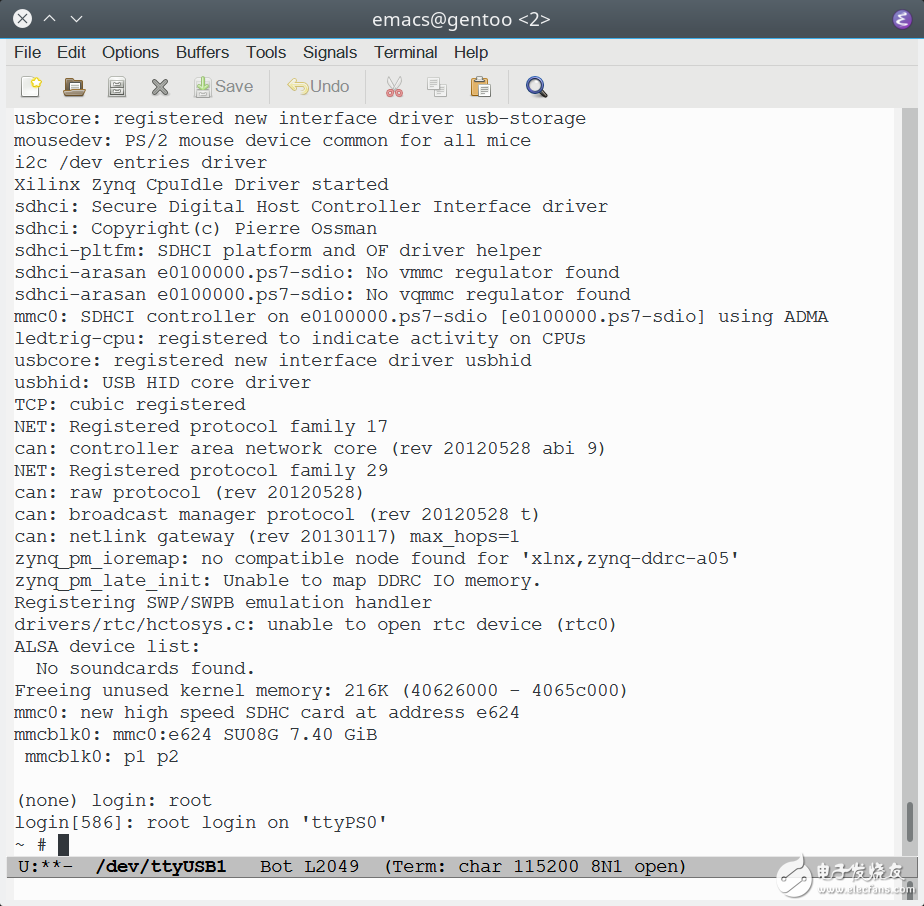Click /dev/ttyUSB1 in the mode line

160,866
